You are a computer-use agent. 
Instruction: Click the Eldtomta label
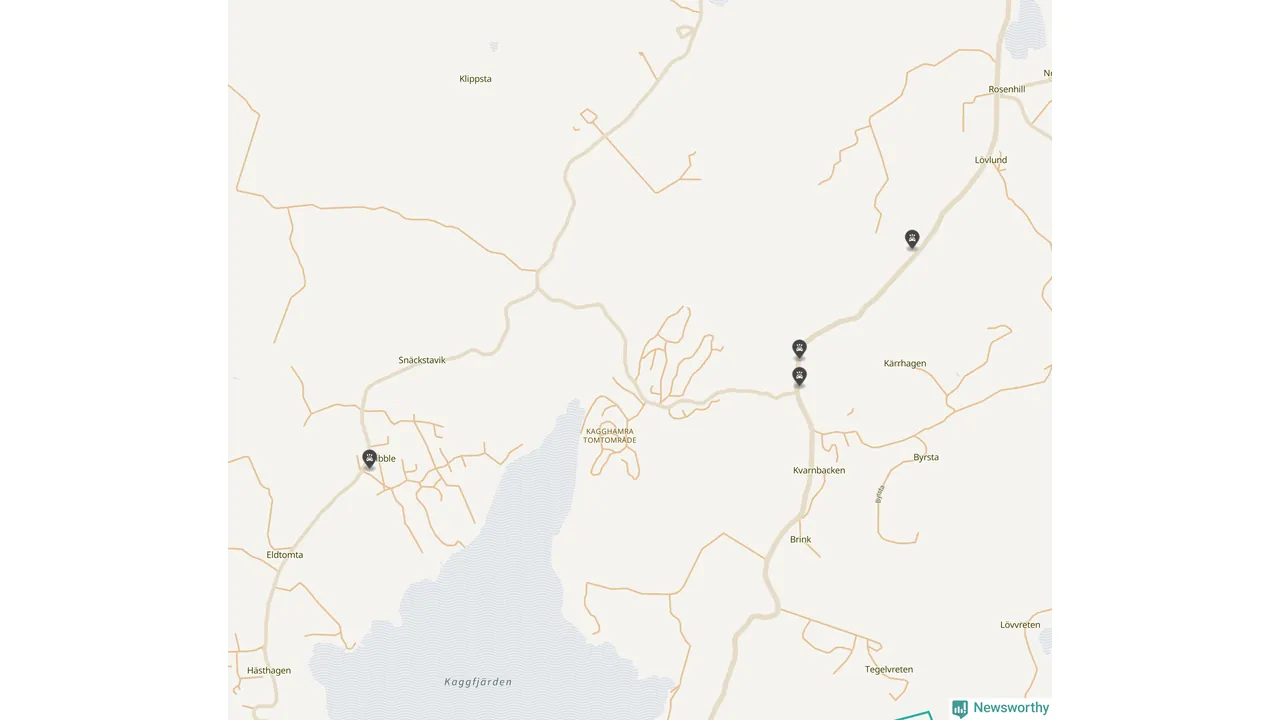pos(285,555)
